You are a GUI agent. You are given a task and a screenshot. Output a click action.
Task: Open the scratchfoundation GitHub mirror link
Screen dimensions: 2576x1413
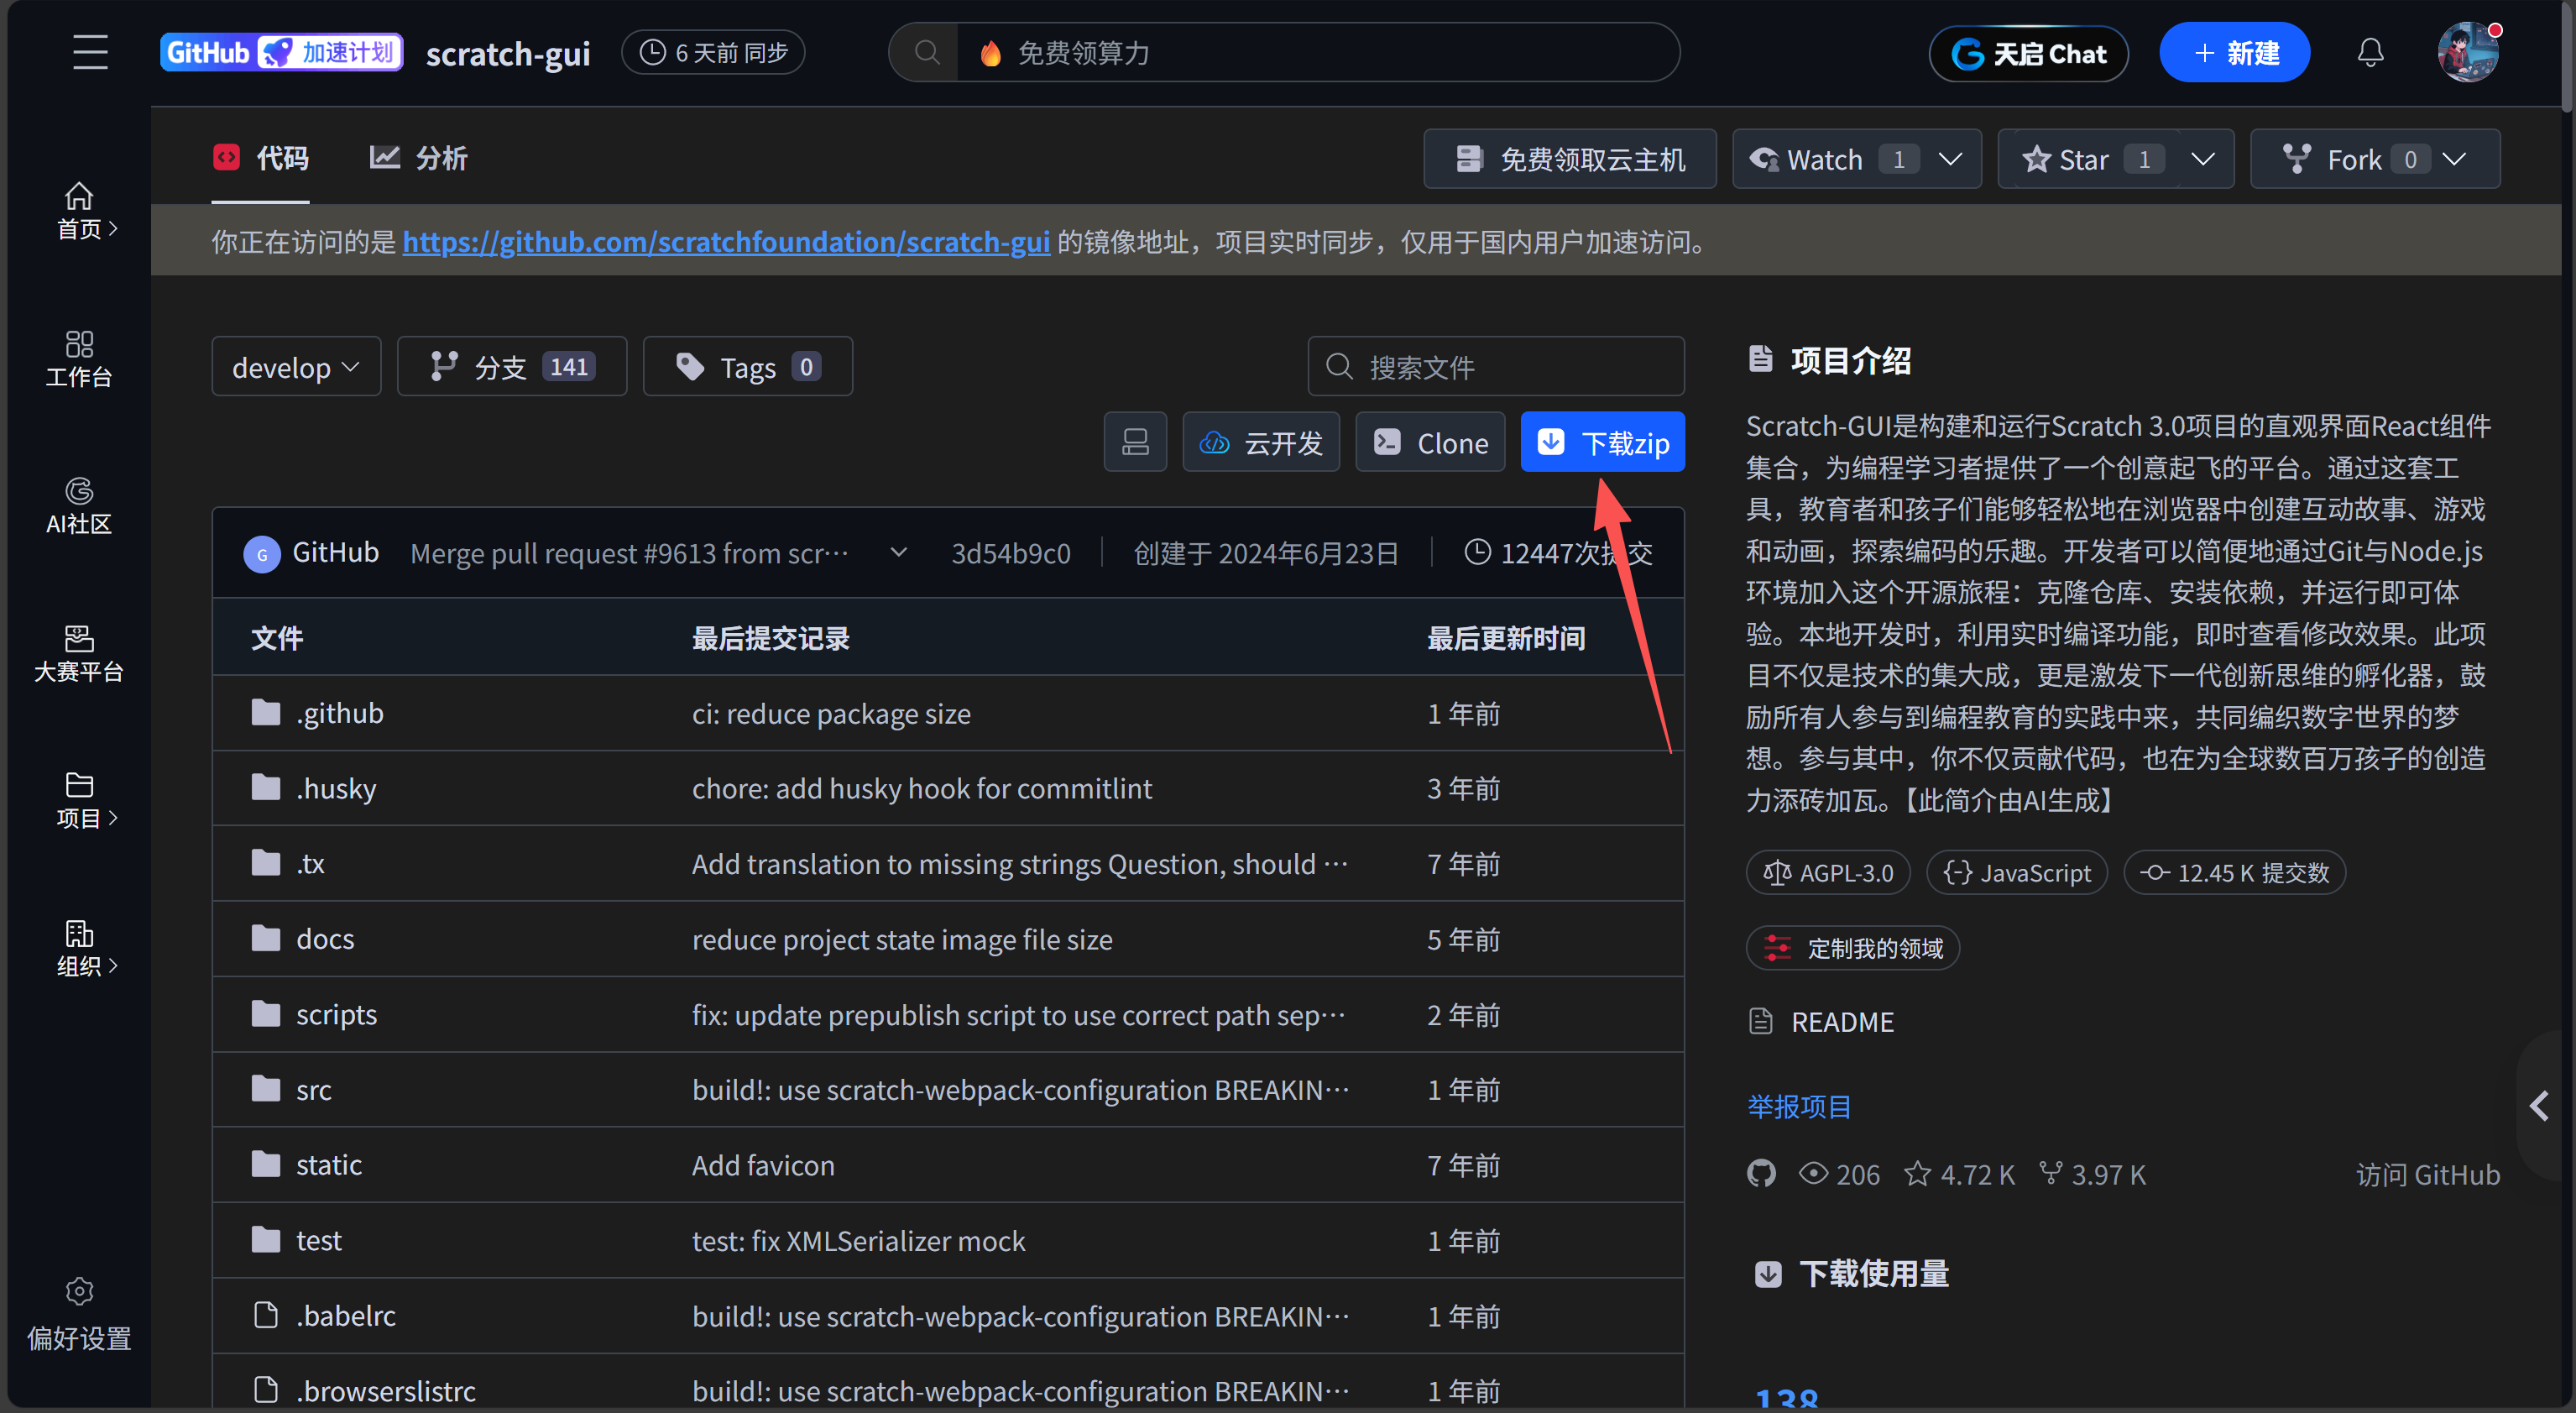coord(726,242)
